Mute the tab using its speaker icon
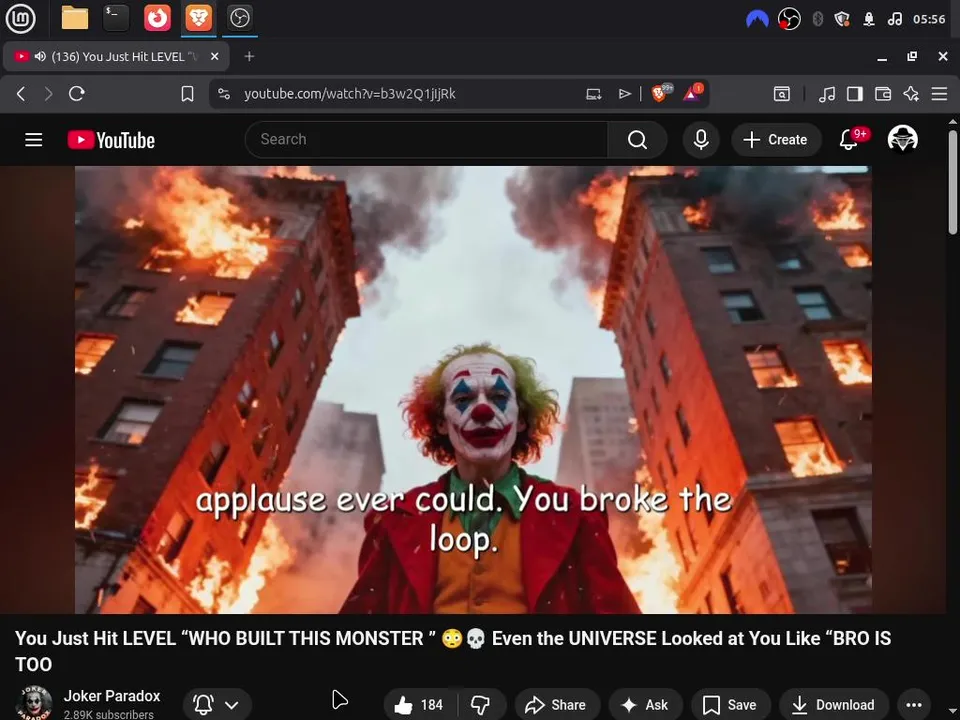960x720 pixels. [40, 56]
